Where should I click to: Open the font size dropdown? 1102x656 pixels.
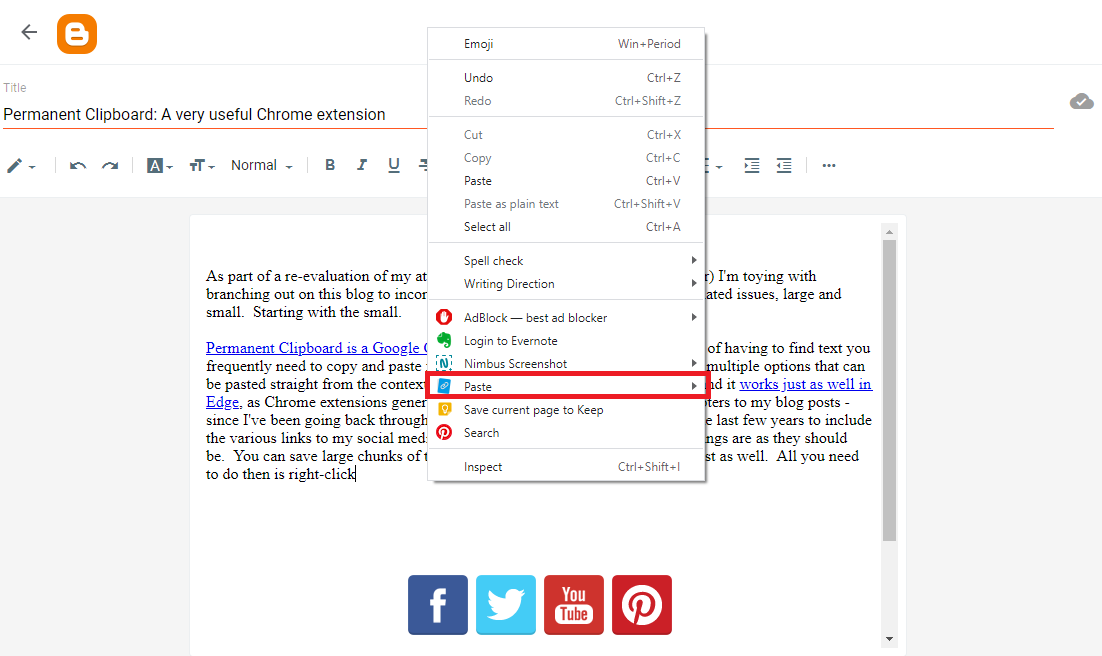[x=202, y=166]
